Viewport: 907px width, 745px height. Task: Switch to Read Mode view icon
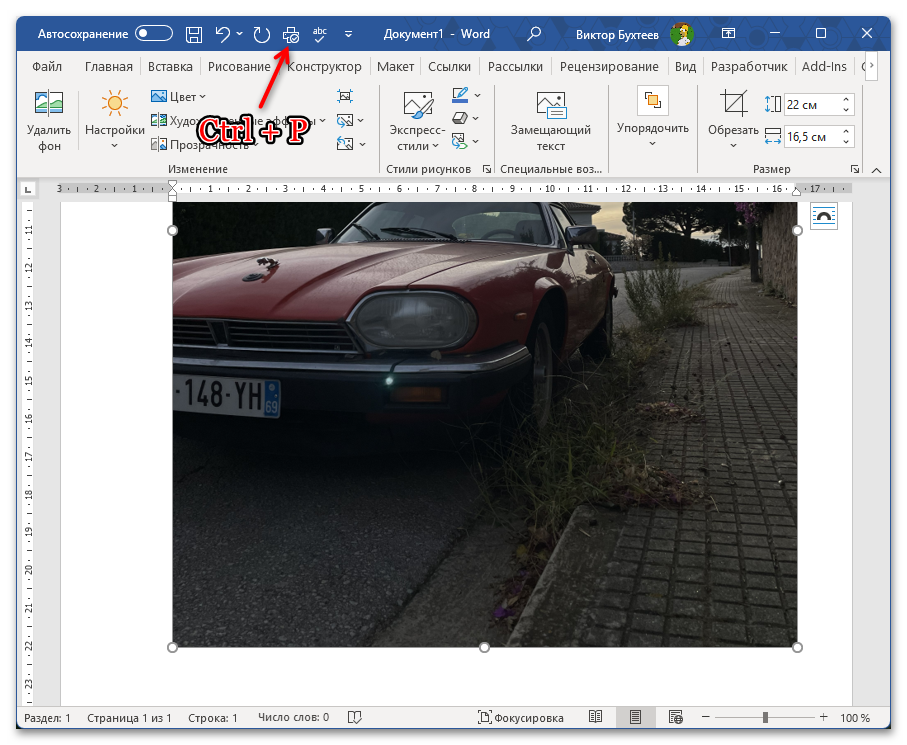[x=596, y=718]
